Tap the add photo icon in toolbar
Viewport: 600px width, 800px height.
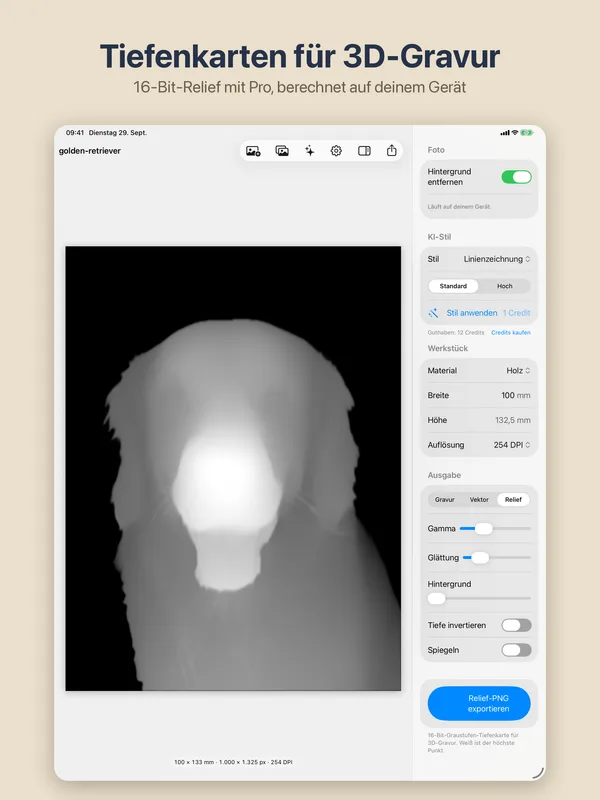coord(253,151)
